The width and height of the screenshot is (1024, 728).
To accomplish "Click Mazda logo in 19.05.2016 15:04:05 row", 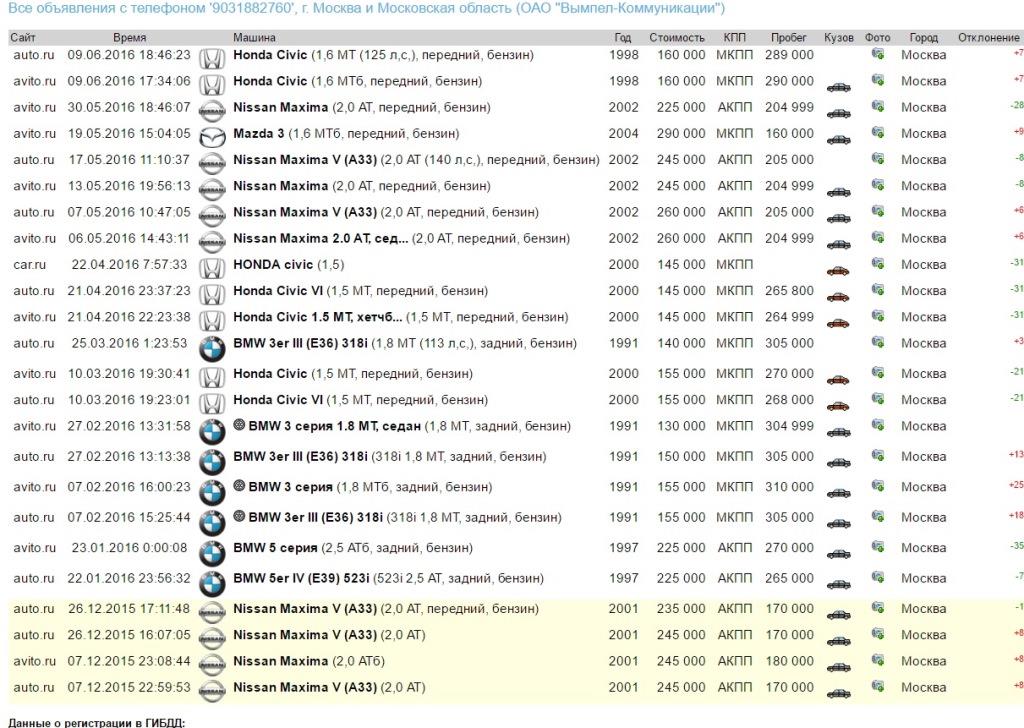I will pos(212,138).
